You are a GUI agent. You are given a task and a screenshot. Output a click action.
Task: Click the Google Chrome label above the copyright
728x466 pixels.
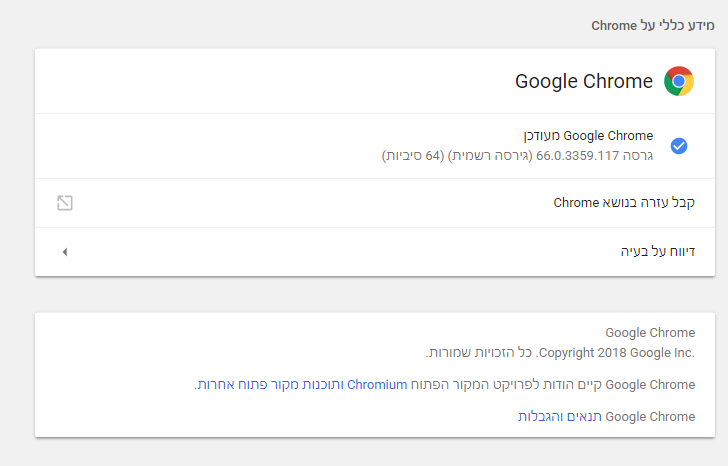[650, 333]
